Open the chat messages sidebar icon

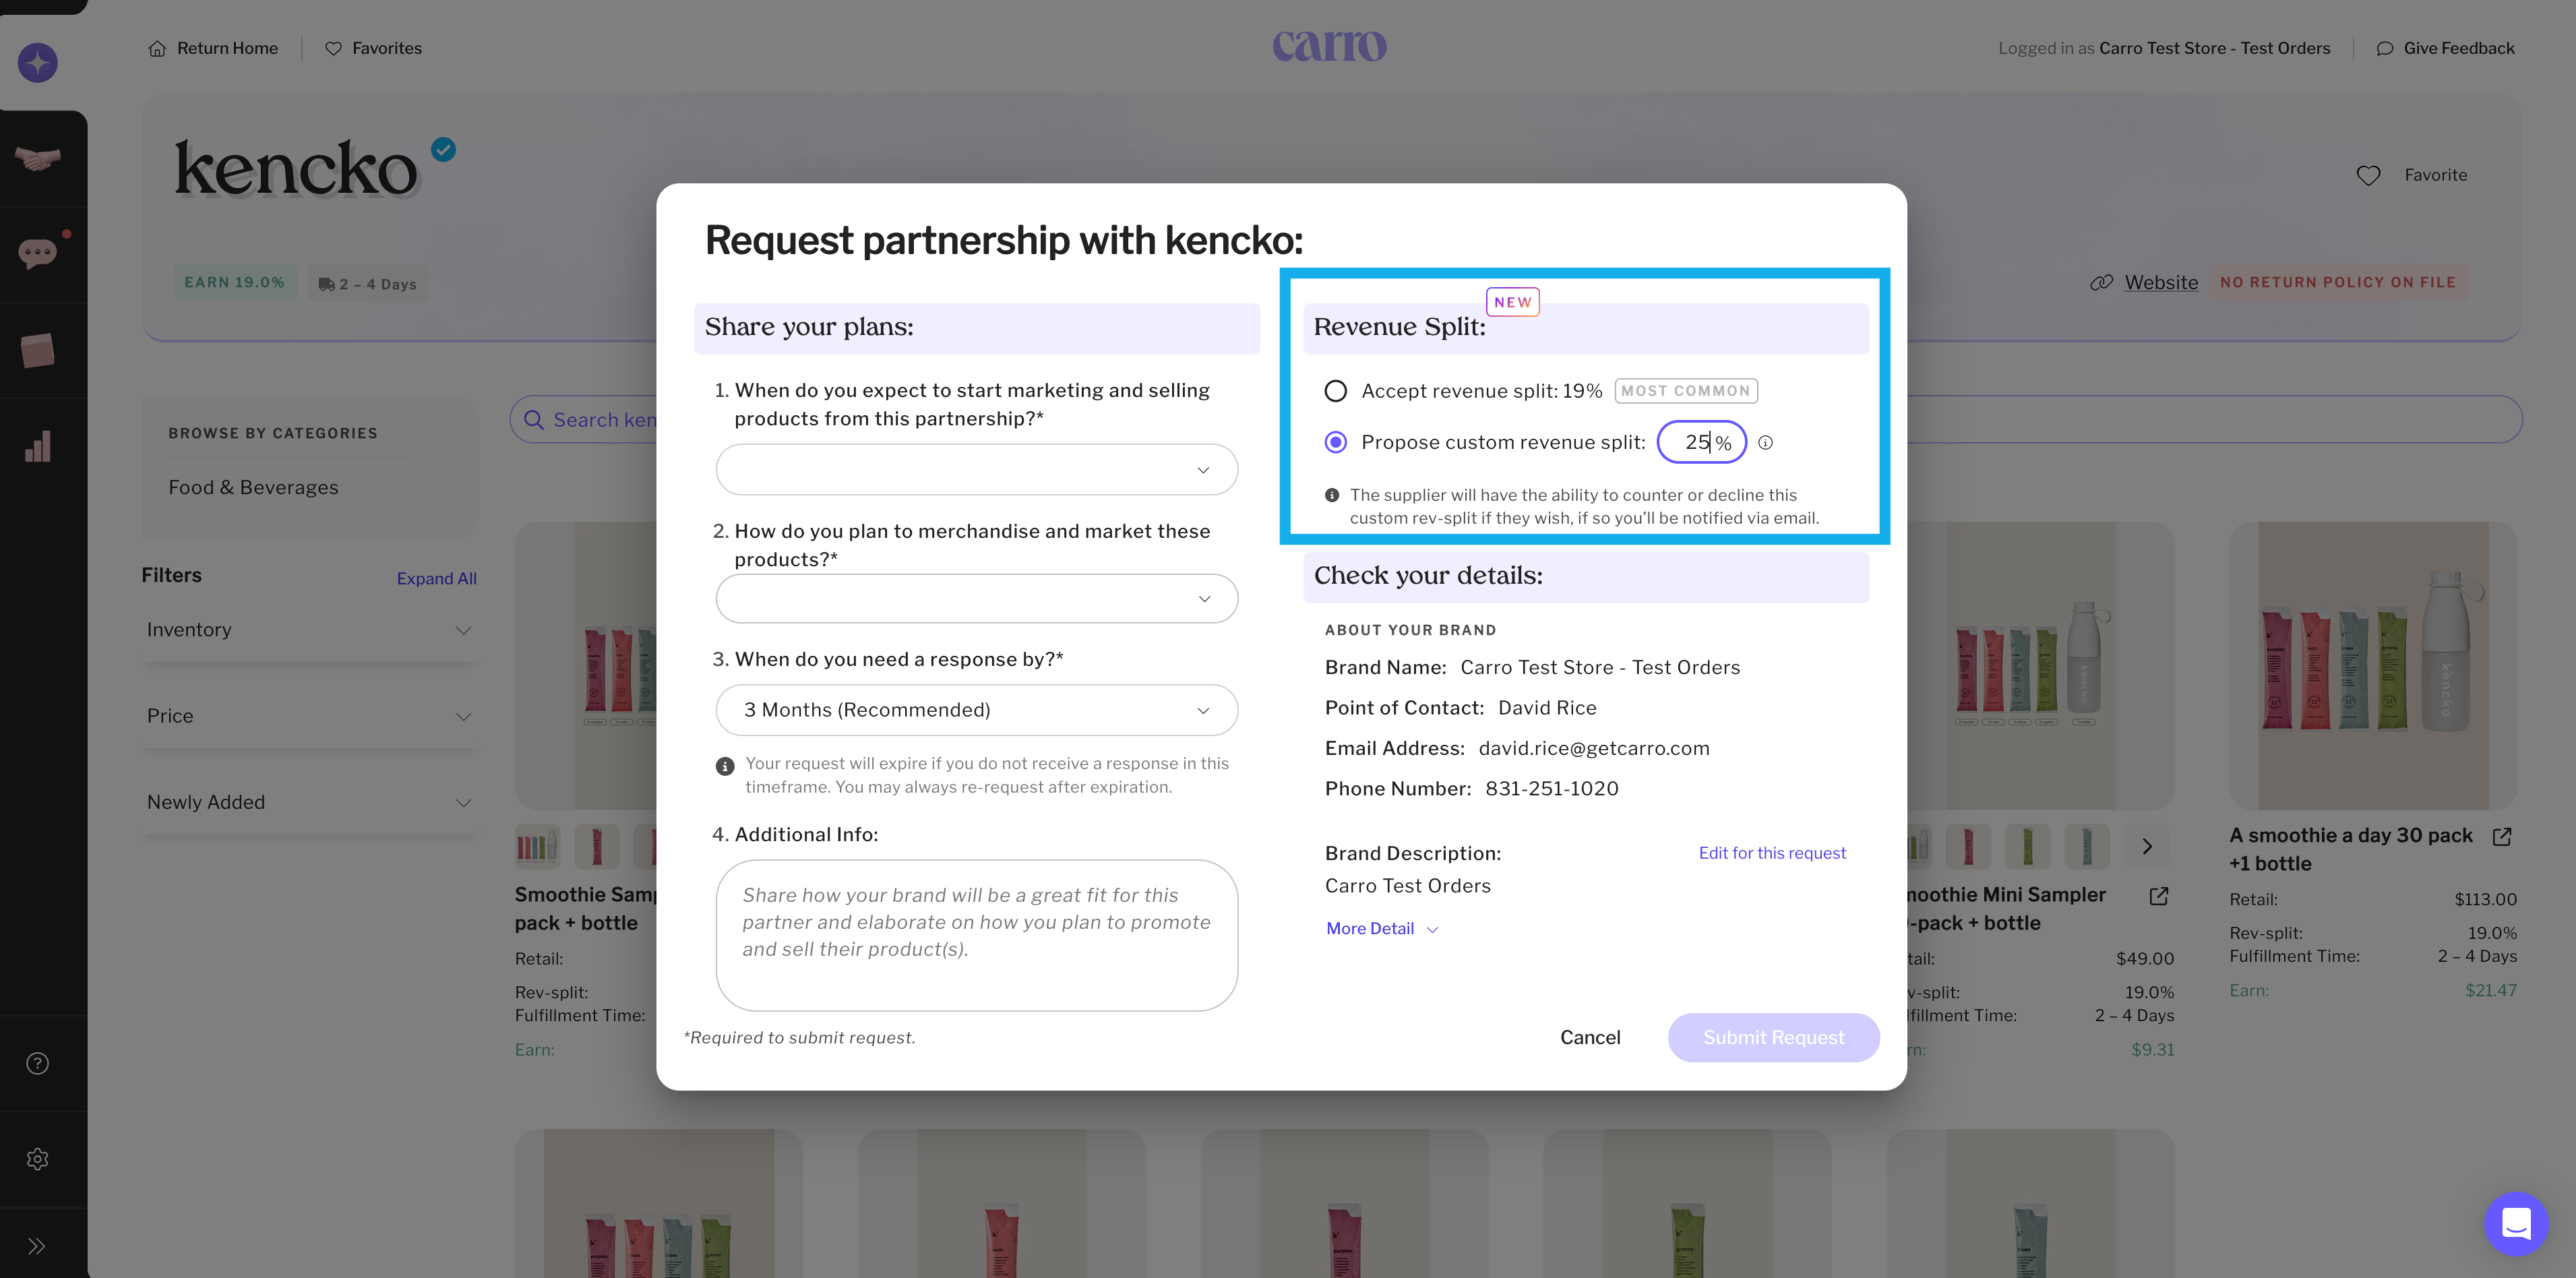click(38, 253)
